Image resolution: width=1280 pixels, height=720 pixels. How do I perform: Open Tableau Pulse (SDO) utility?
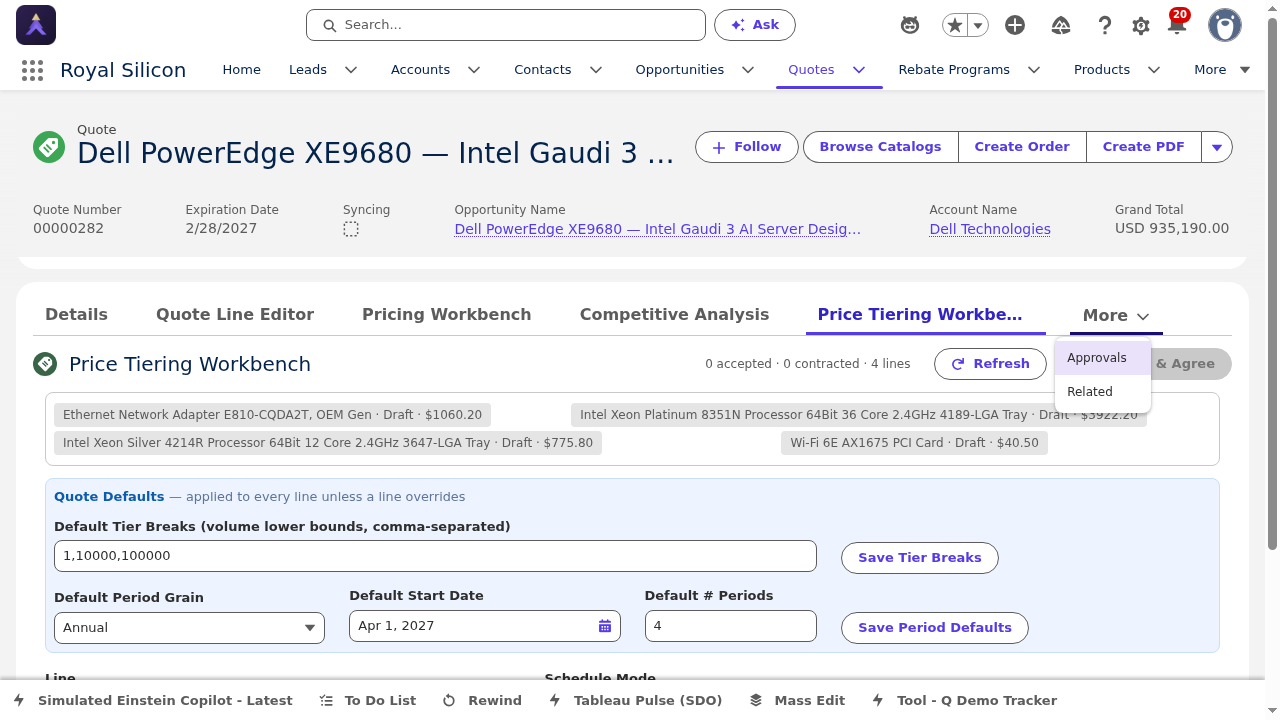pyautogui.click(x=635, y=700)
